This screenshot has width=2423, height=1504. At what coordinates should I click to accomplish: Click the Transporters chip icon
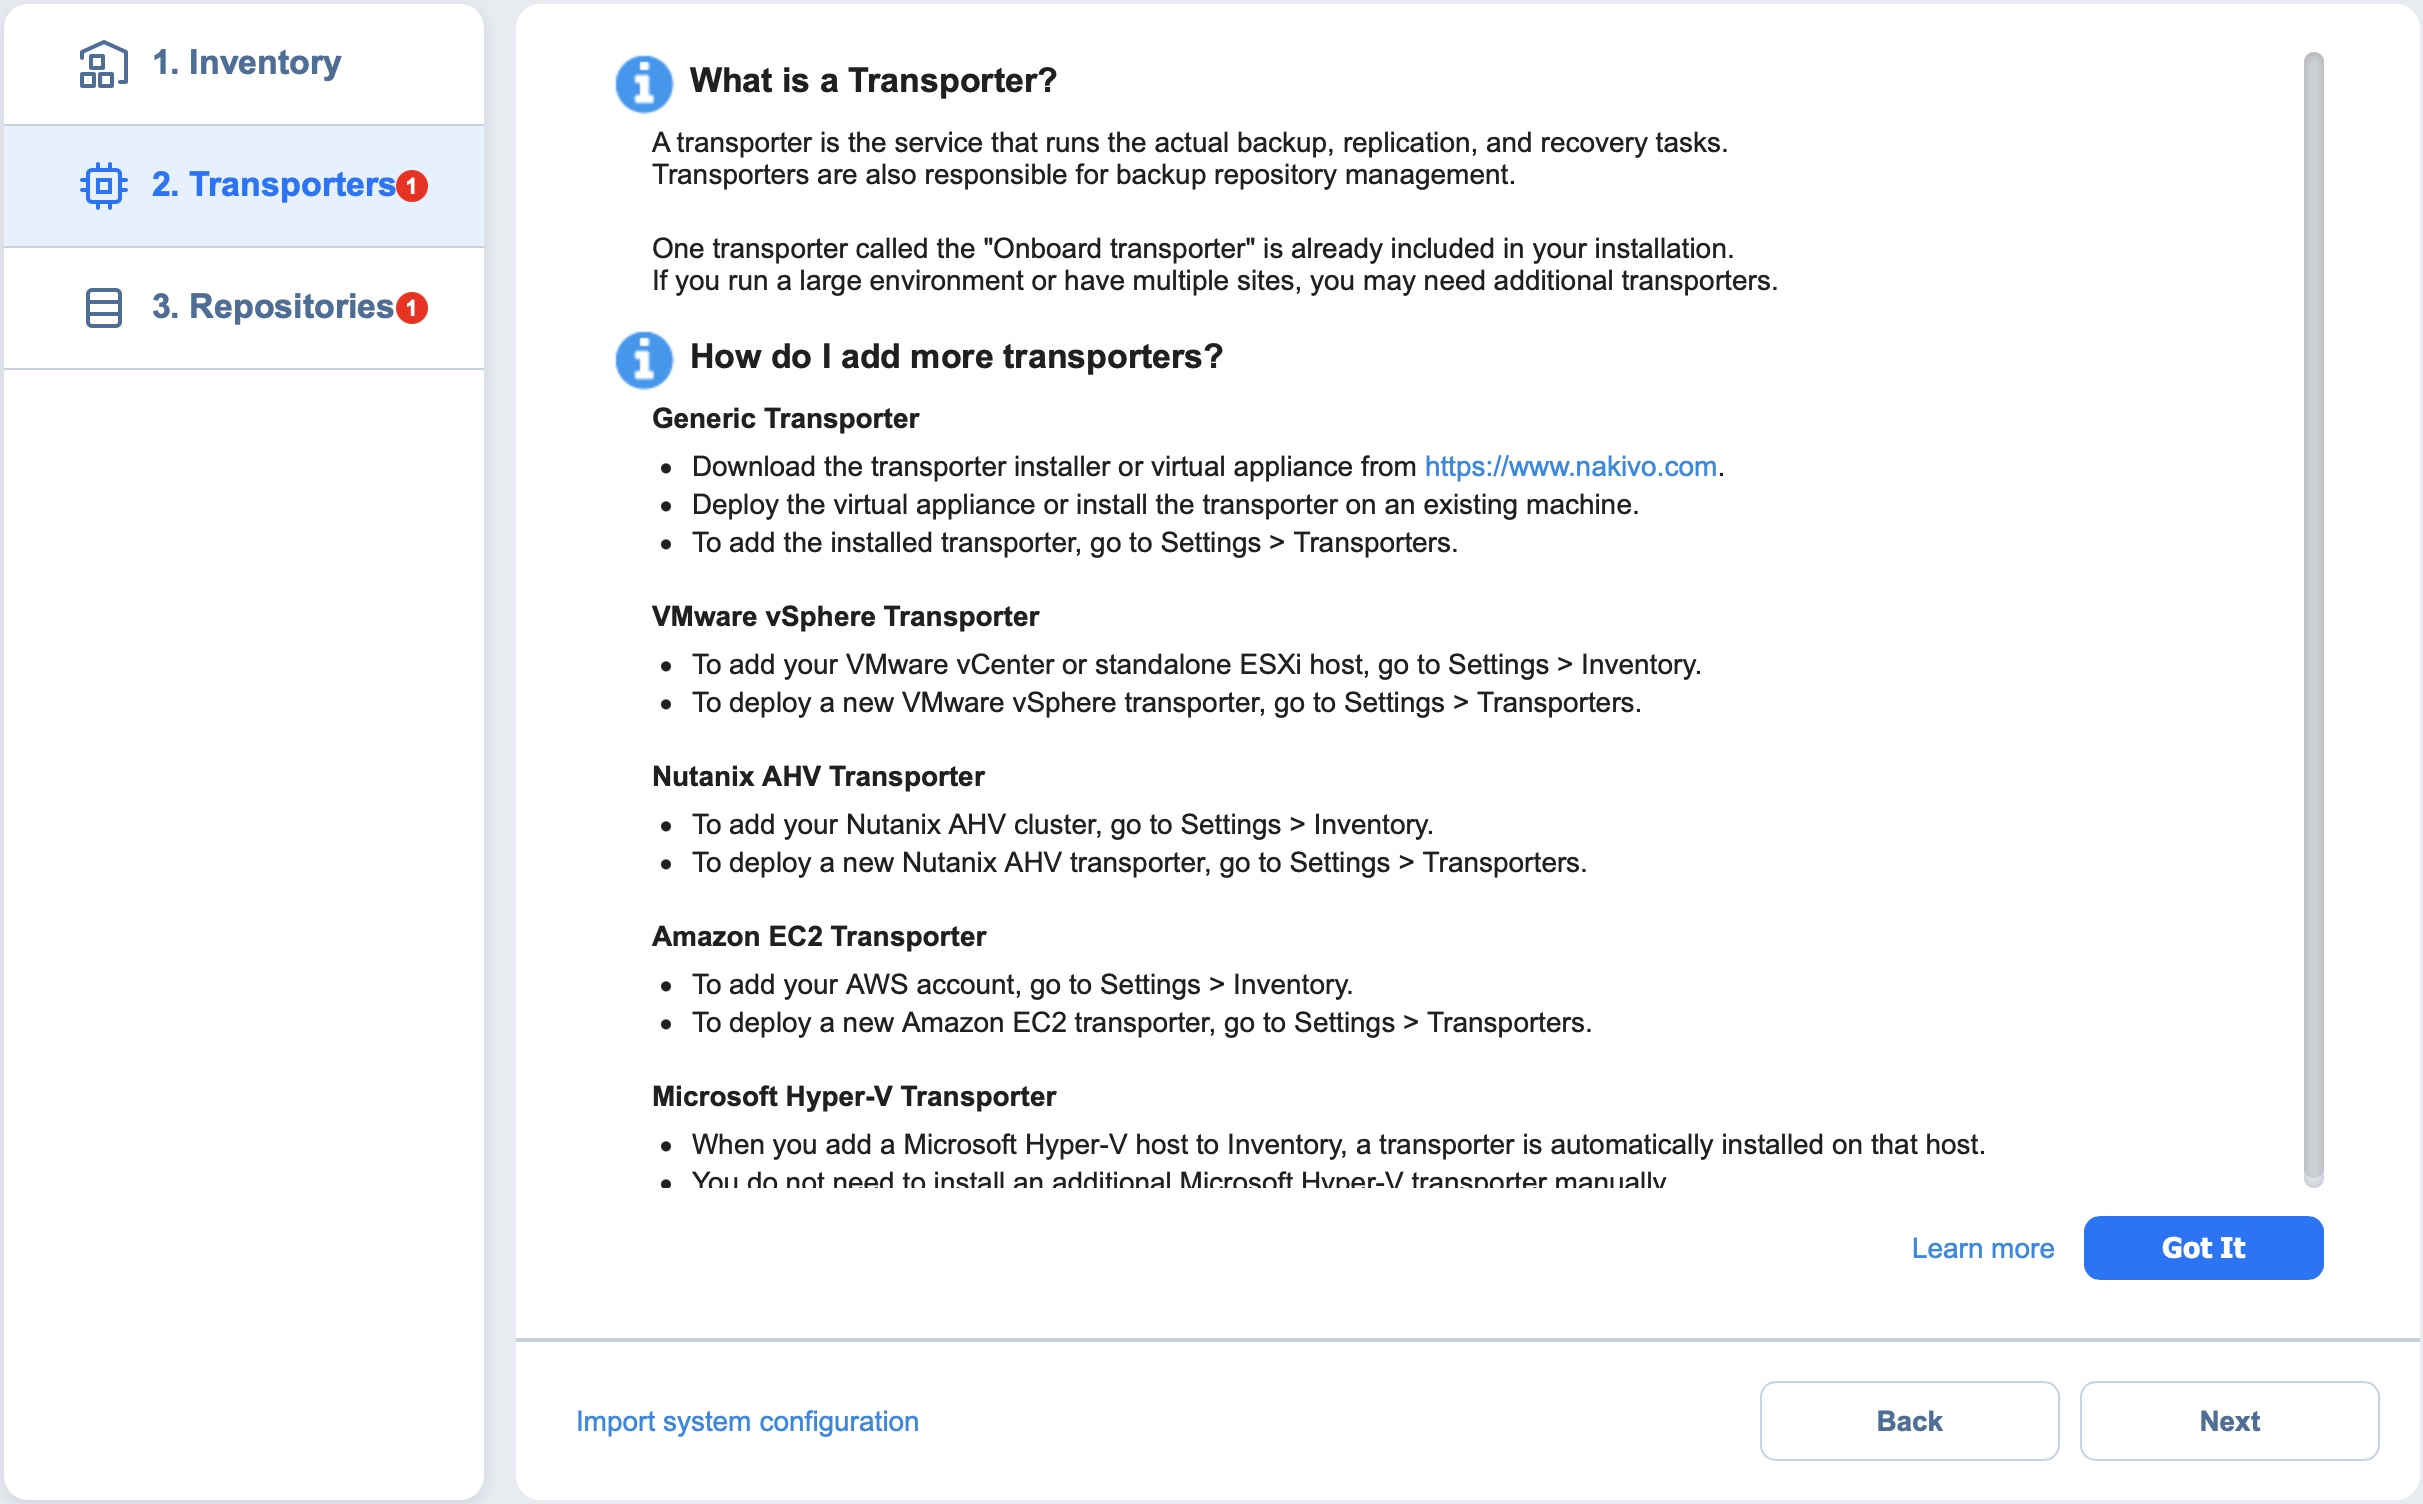tap(103, 185)
